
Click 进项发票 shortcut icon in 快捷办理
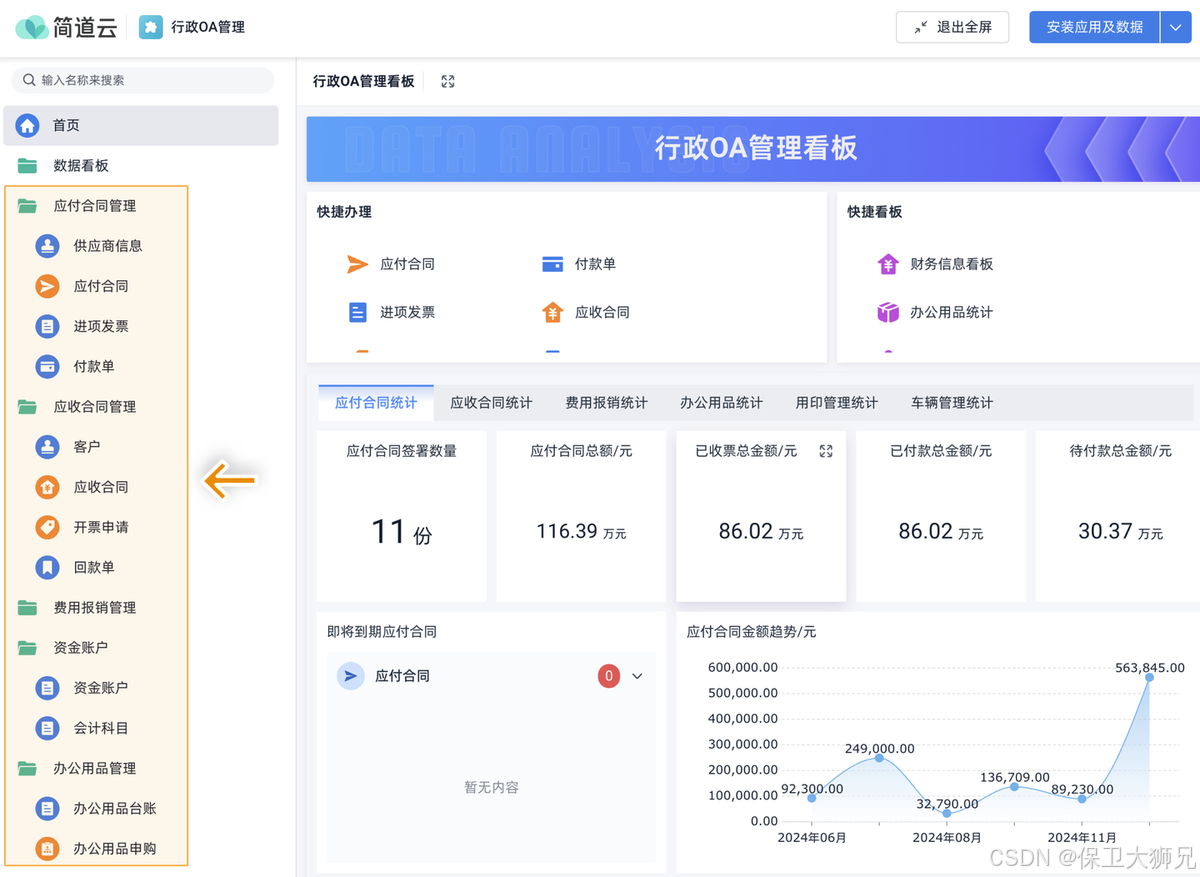click(x=358, y=312)
